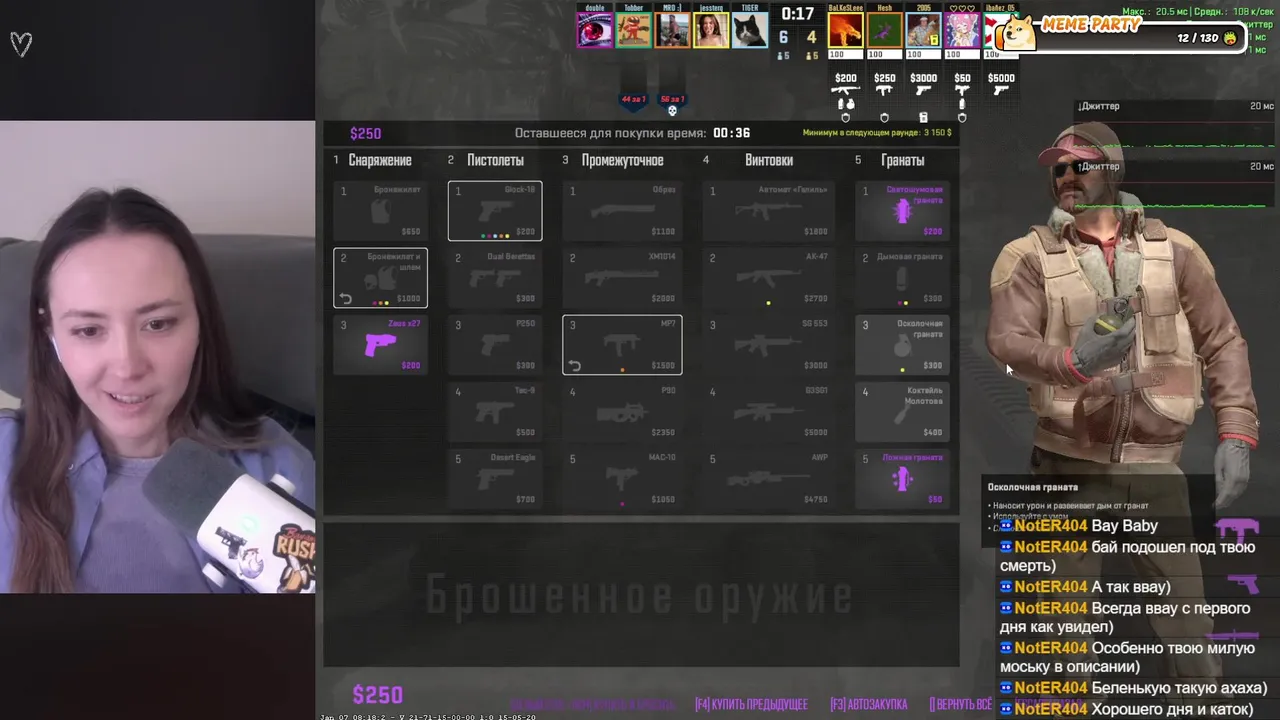Click the Осколочная граната tooltip title
The height and width of the screenshot is (720, 1280).
[1033, 487]
